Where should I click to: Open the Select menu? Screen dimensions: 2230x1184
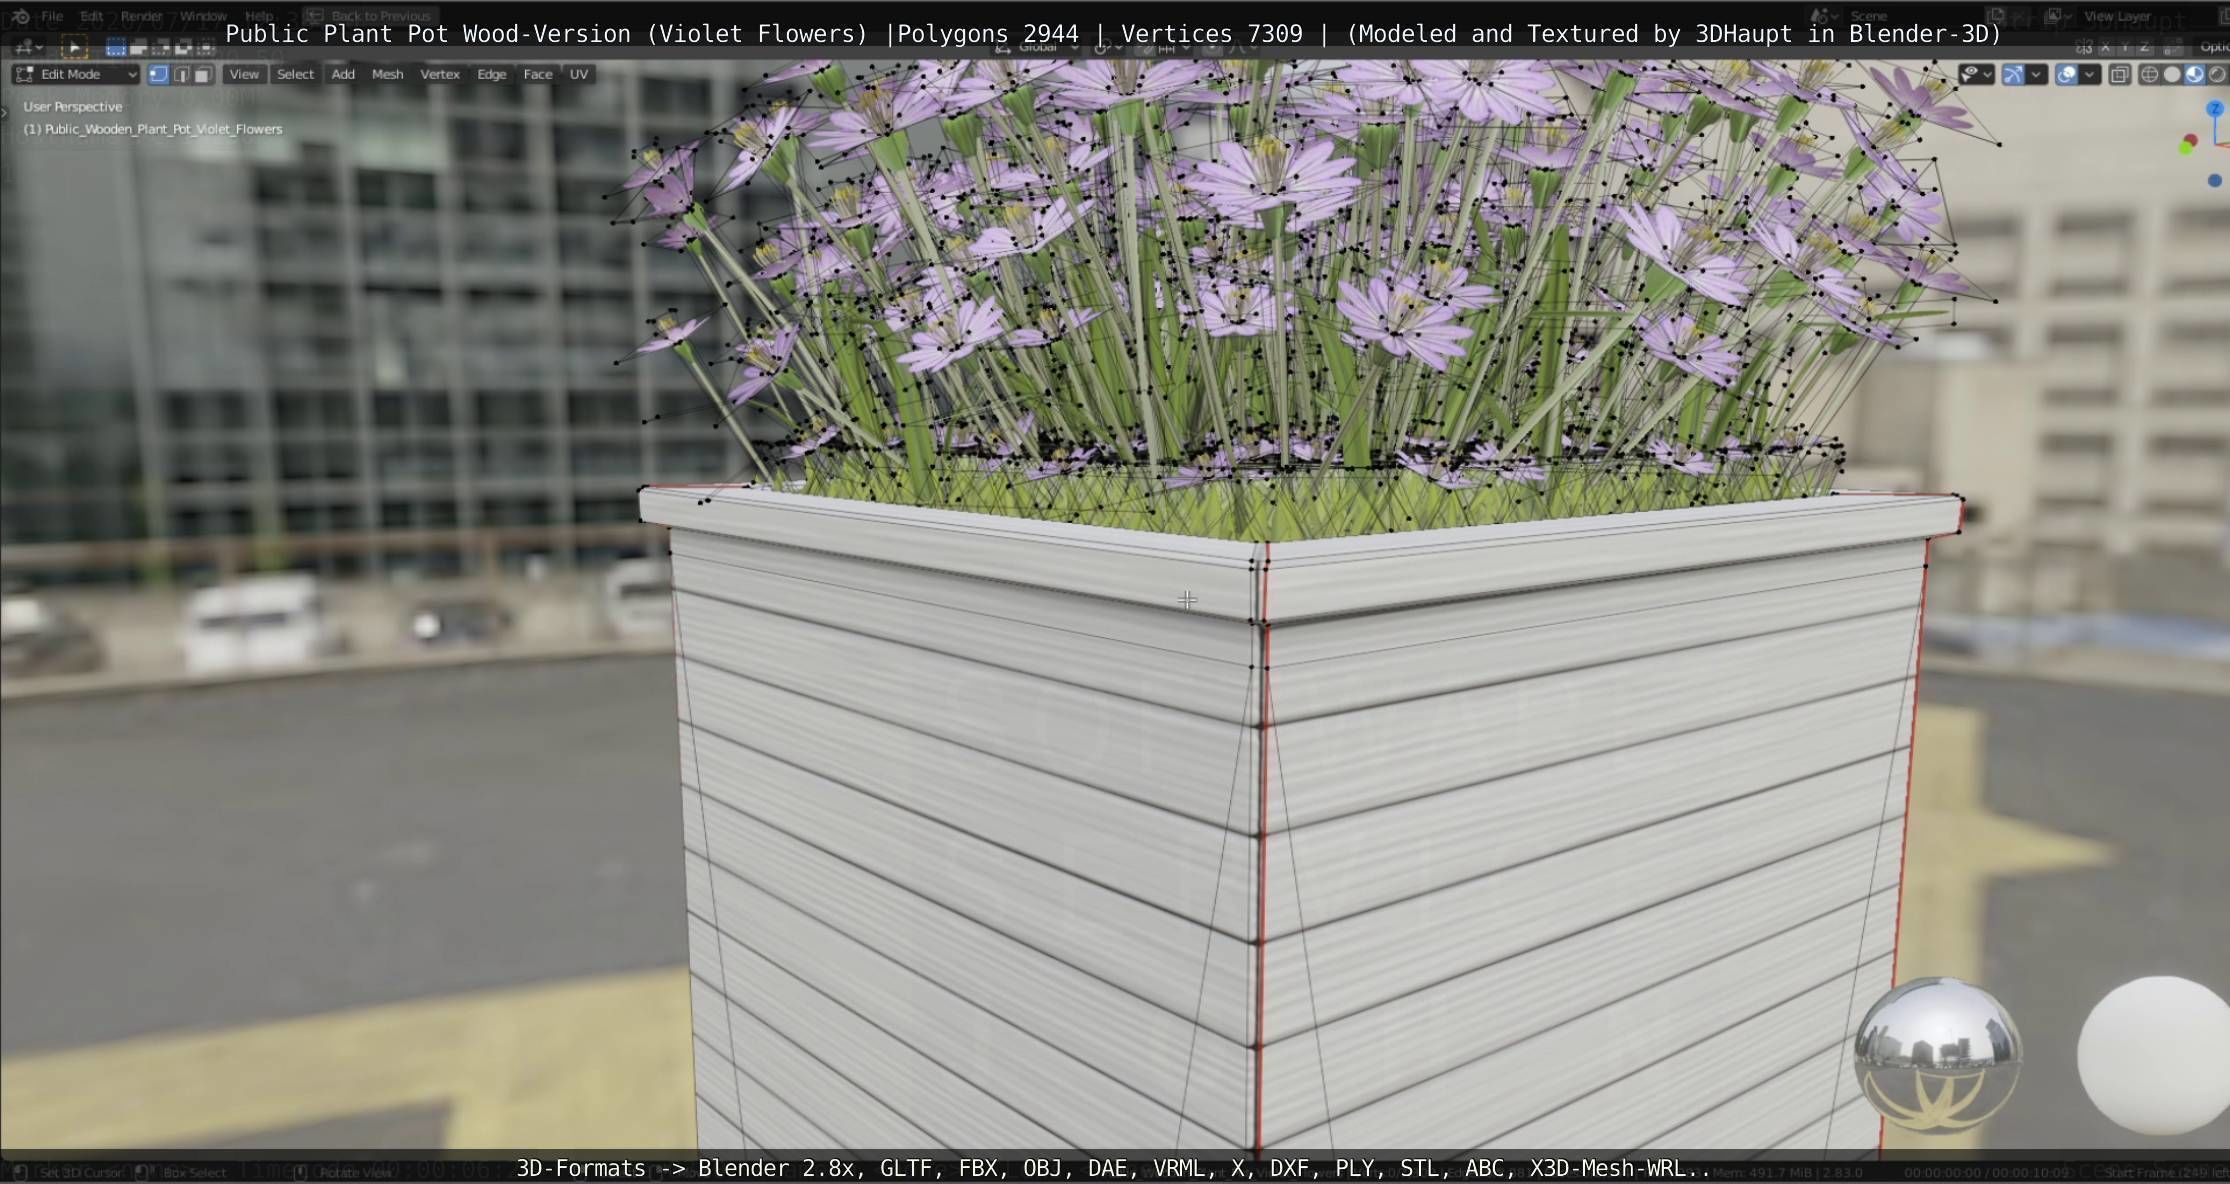pyautogui.click(x=295, y=74)
